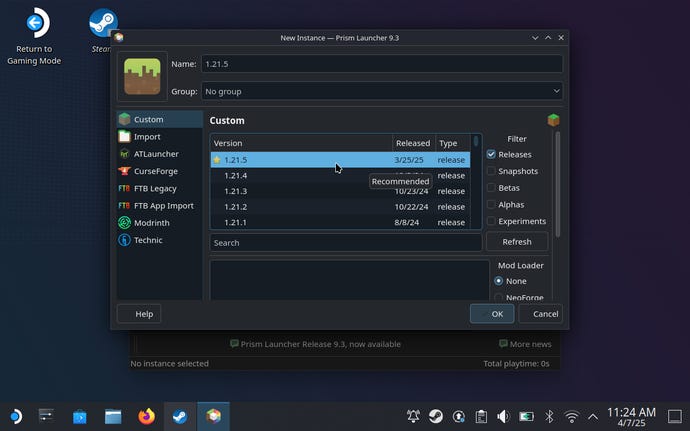Click the grass block instance icon button
690x431 pixels.
pyautogui.click(x=142, y=77)
